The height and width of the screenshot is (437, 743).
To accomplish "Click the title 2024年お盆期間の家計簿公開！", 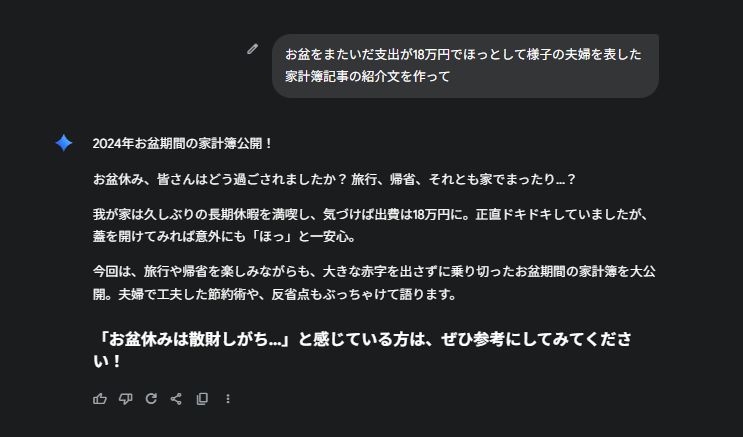I will coord(183,143).
